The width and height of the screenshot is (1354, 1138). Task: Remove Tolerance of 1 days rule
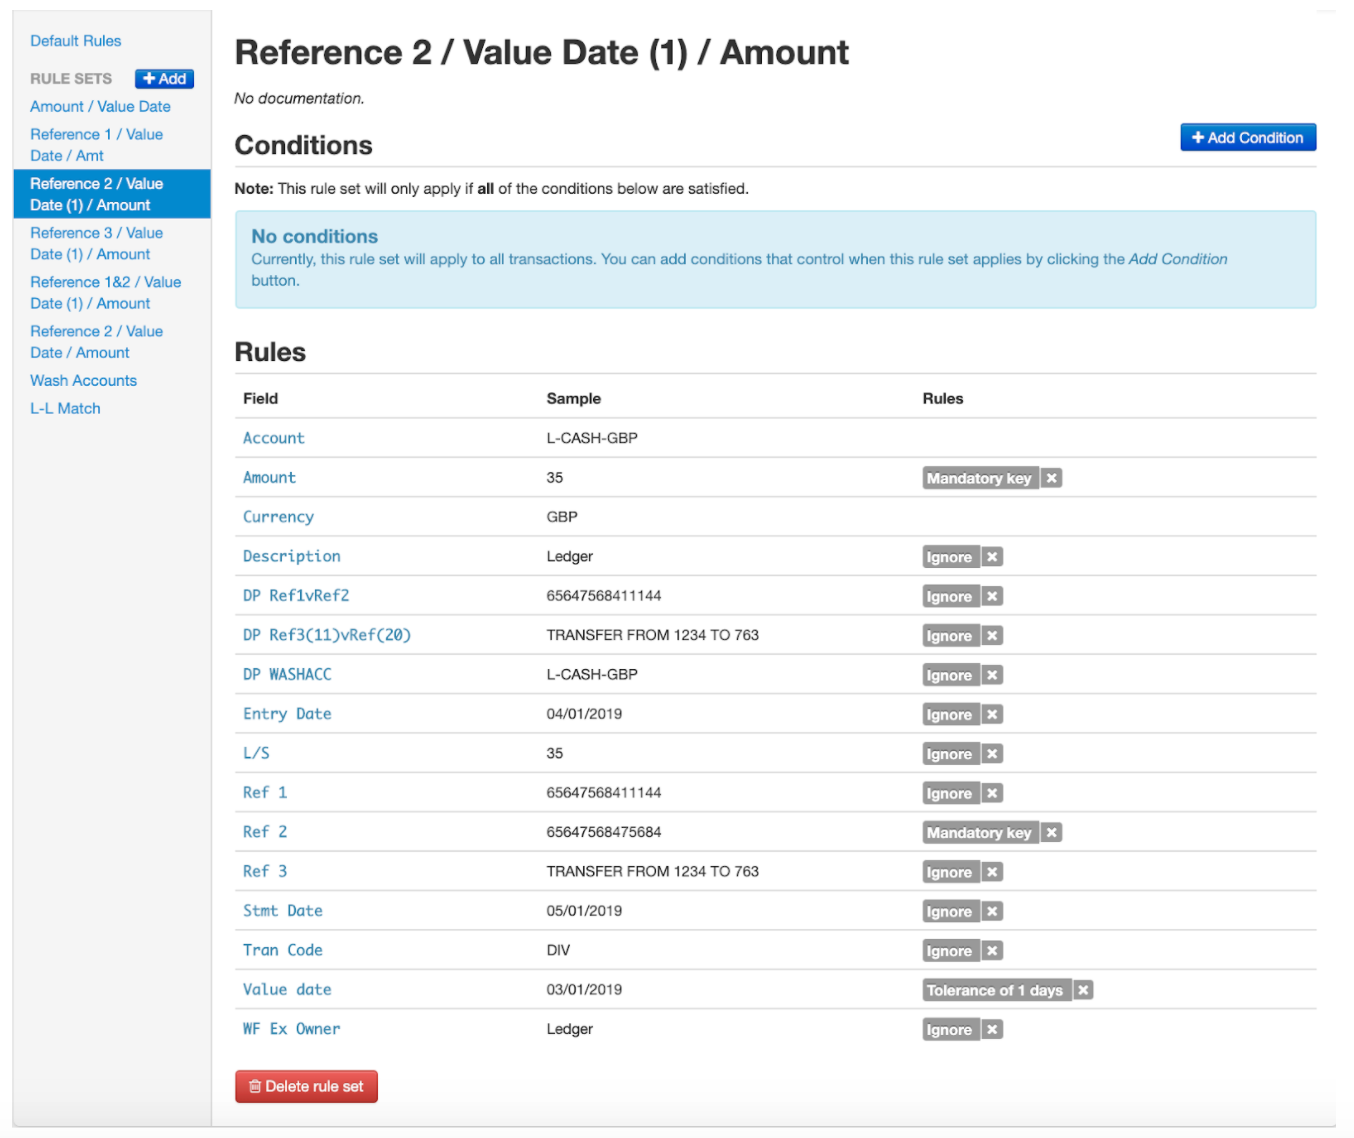(x=1083, y=990)
